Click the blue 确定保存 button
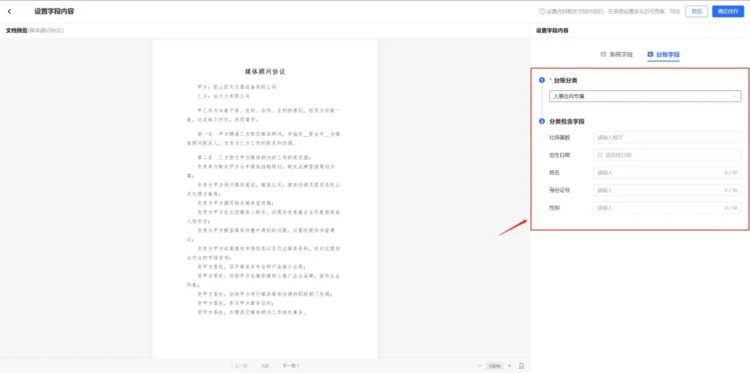The width and height of the screenshot is (750, 373). tap(728, 11)
